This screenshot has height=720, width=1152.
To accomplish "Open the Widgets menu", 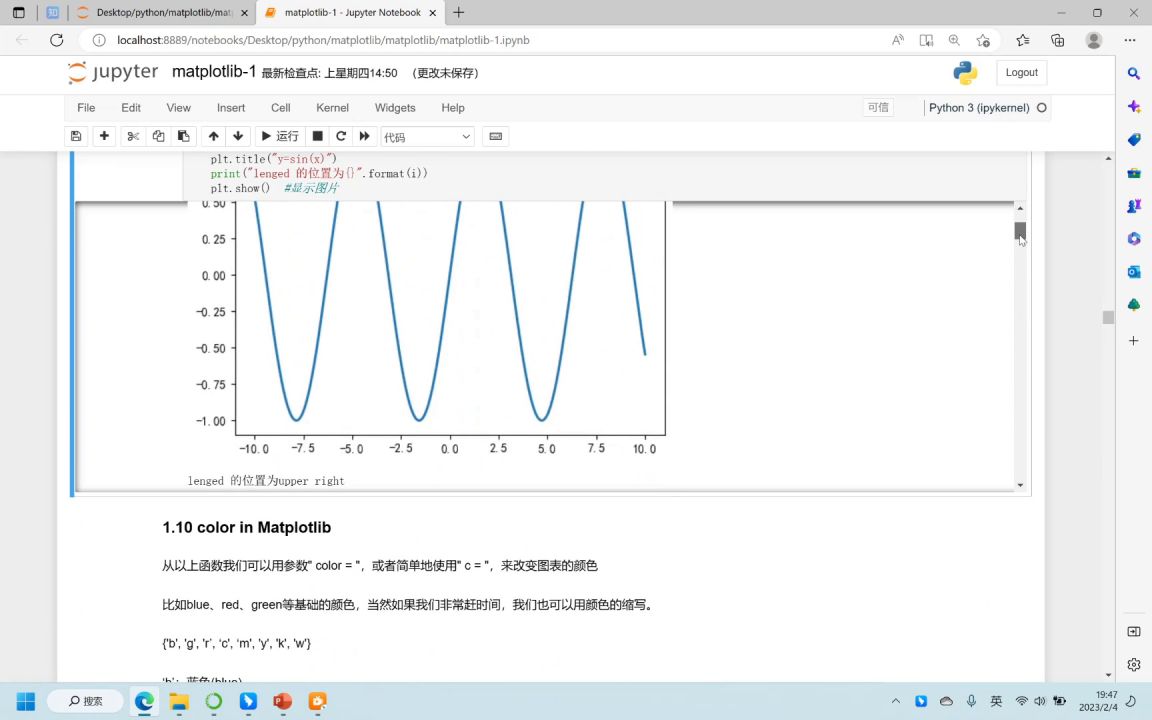I will (x=394, y=107).
